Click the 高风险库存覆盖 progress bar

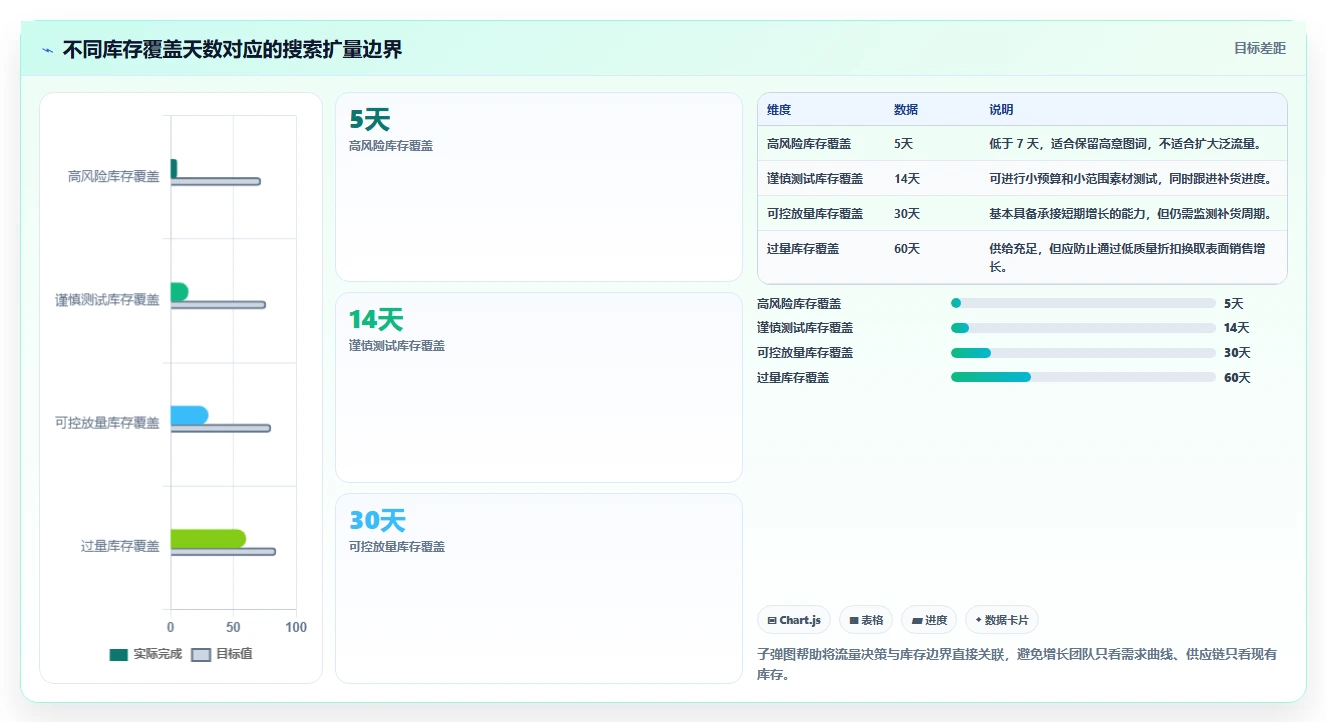1083,303
